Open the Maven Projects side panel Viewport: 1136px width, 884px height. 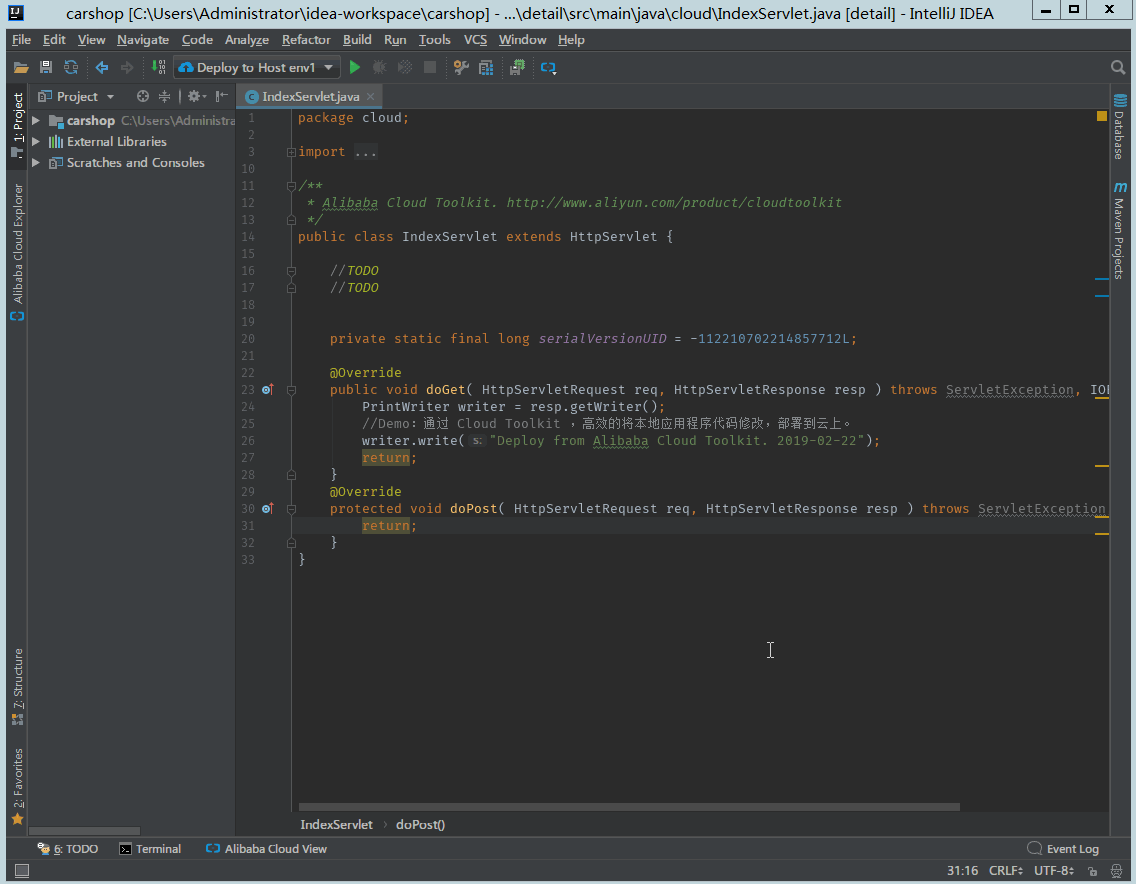[1119, 230]
